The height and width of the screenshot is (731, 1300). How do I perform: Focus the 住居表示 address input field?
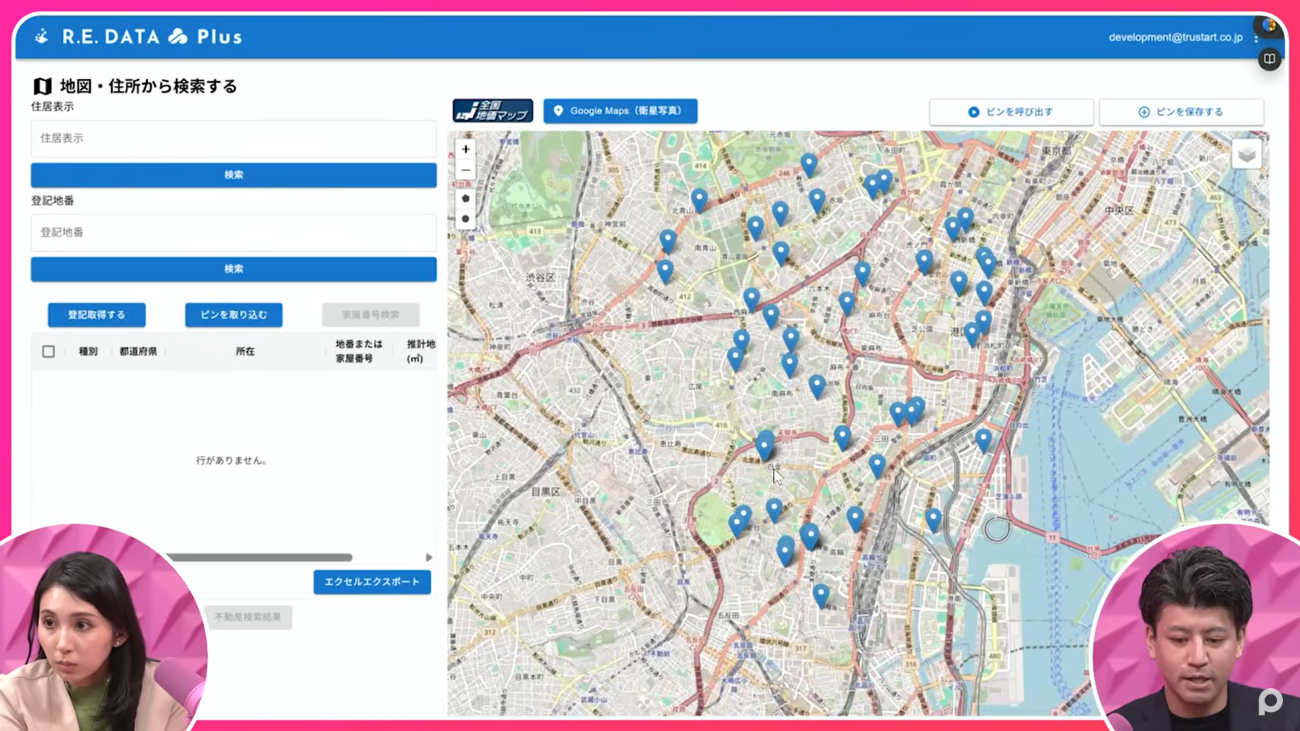click(x=233, y=139)
